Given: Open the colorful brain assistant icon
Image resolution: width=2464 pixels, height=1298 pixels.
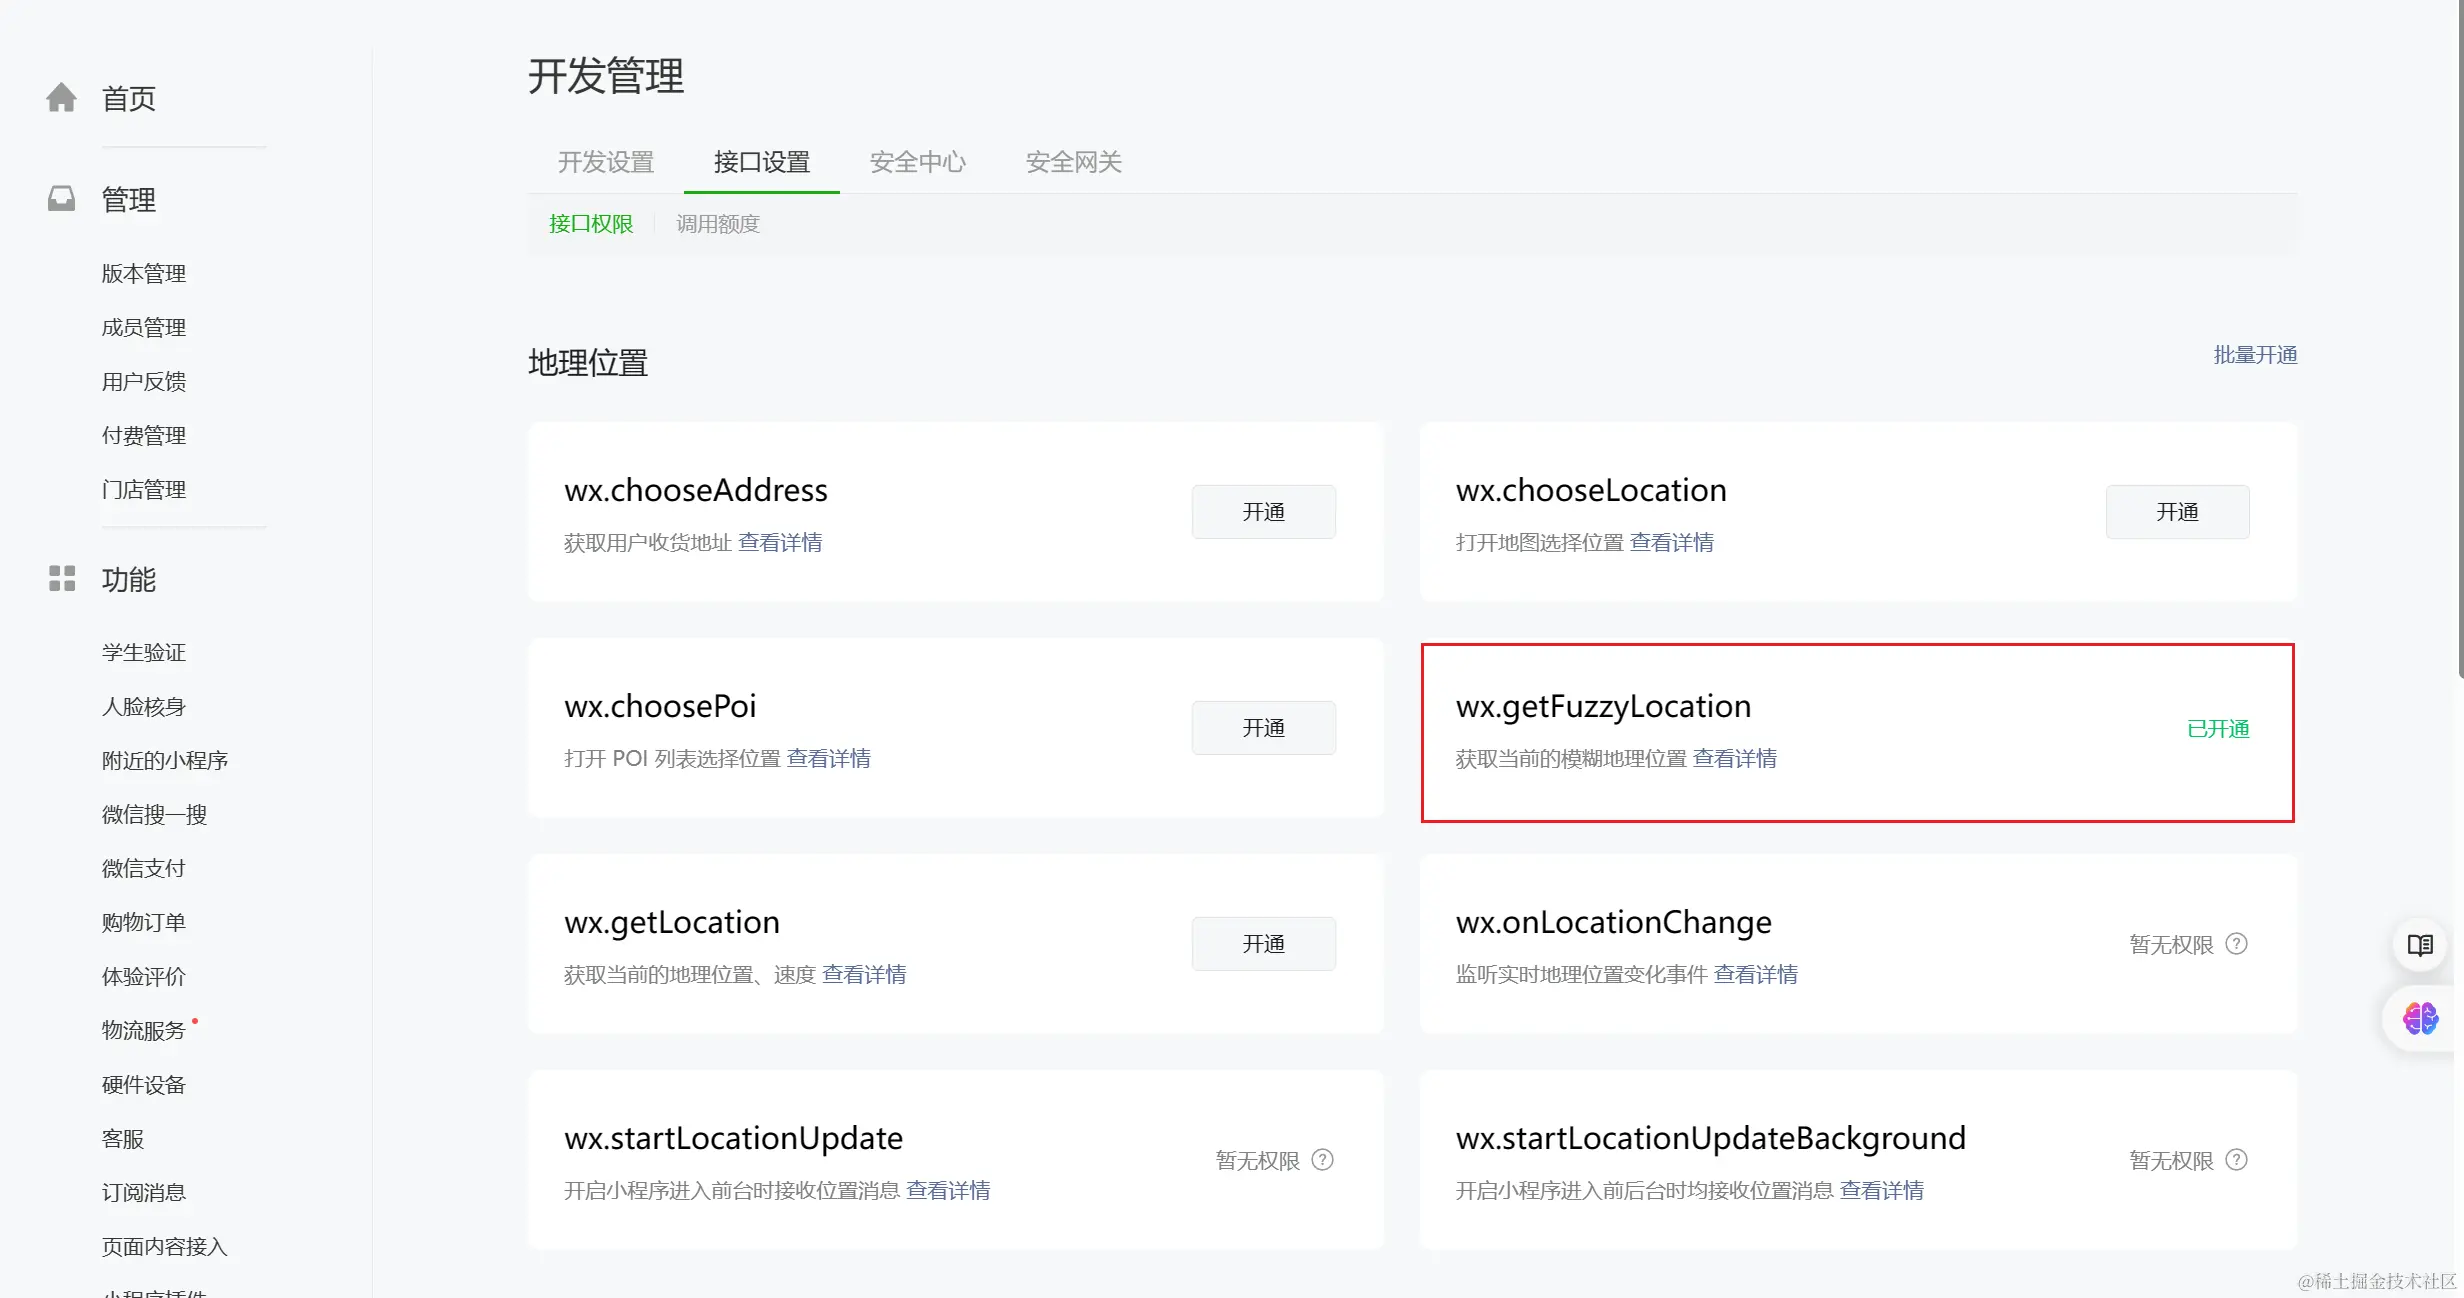Looking at the screenshot, I should point(2420,1019).
